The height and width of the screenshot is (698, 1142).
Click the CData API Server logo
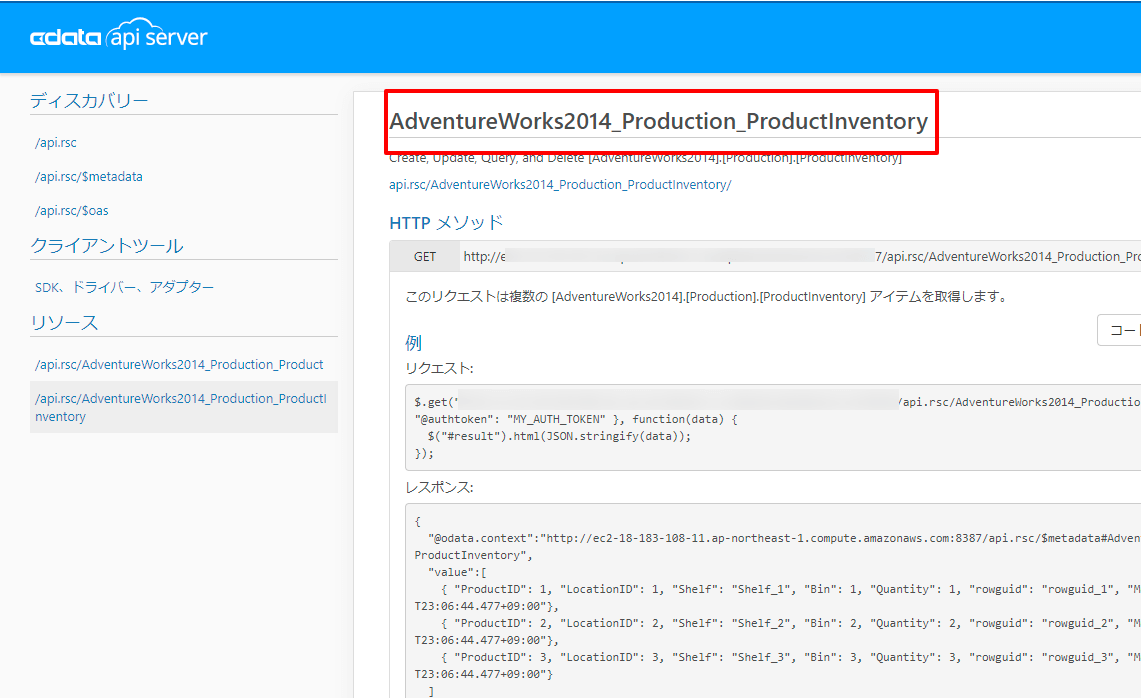(118, 38)
